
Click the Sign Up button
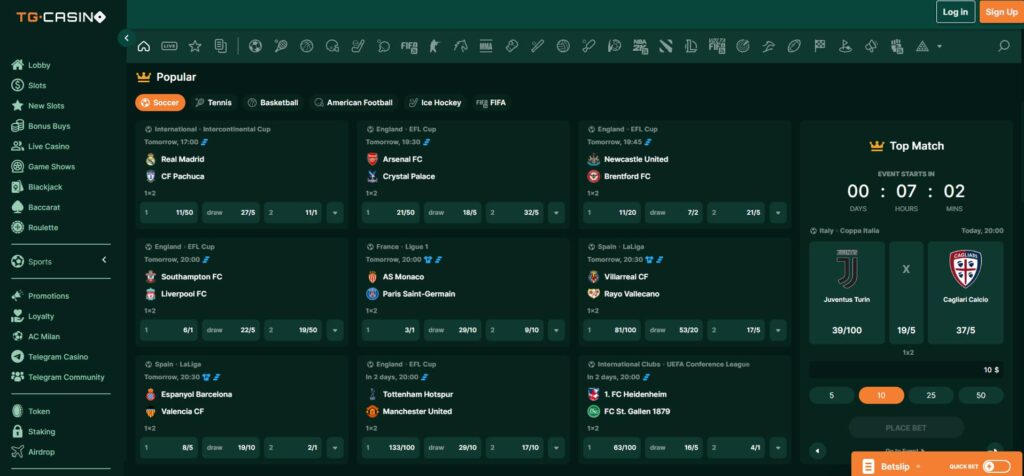pyautogui.click(x=1001, y=12)
